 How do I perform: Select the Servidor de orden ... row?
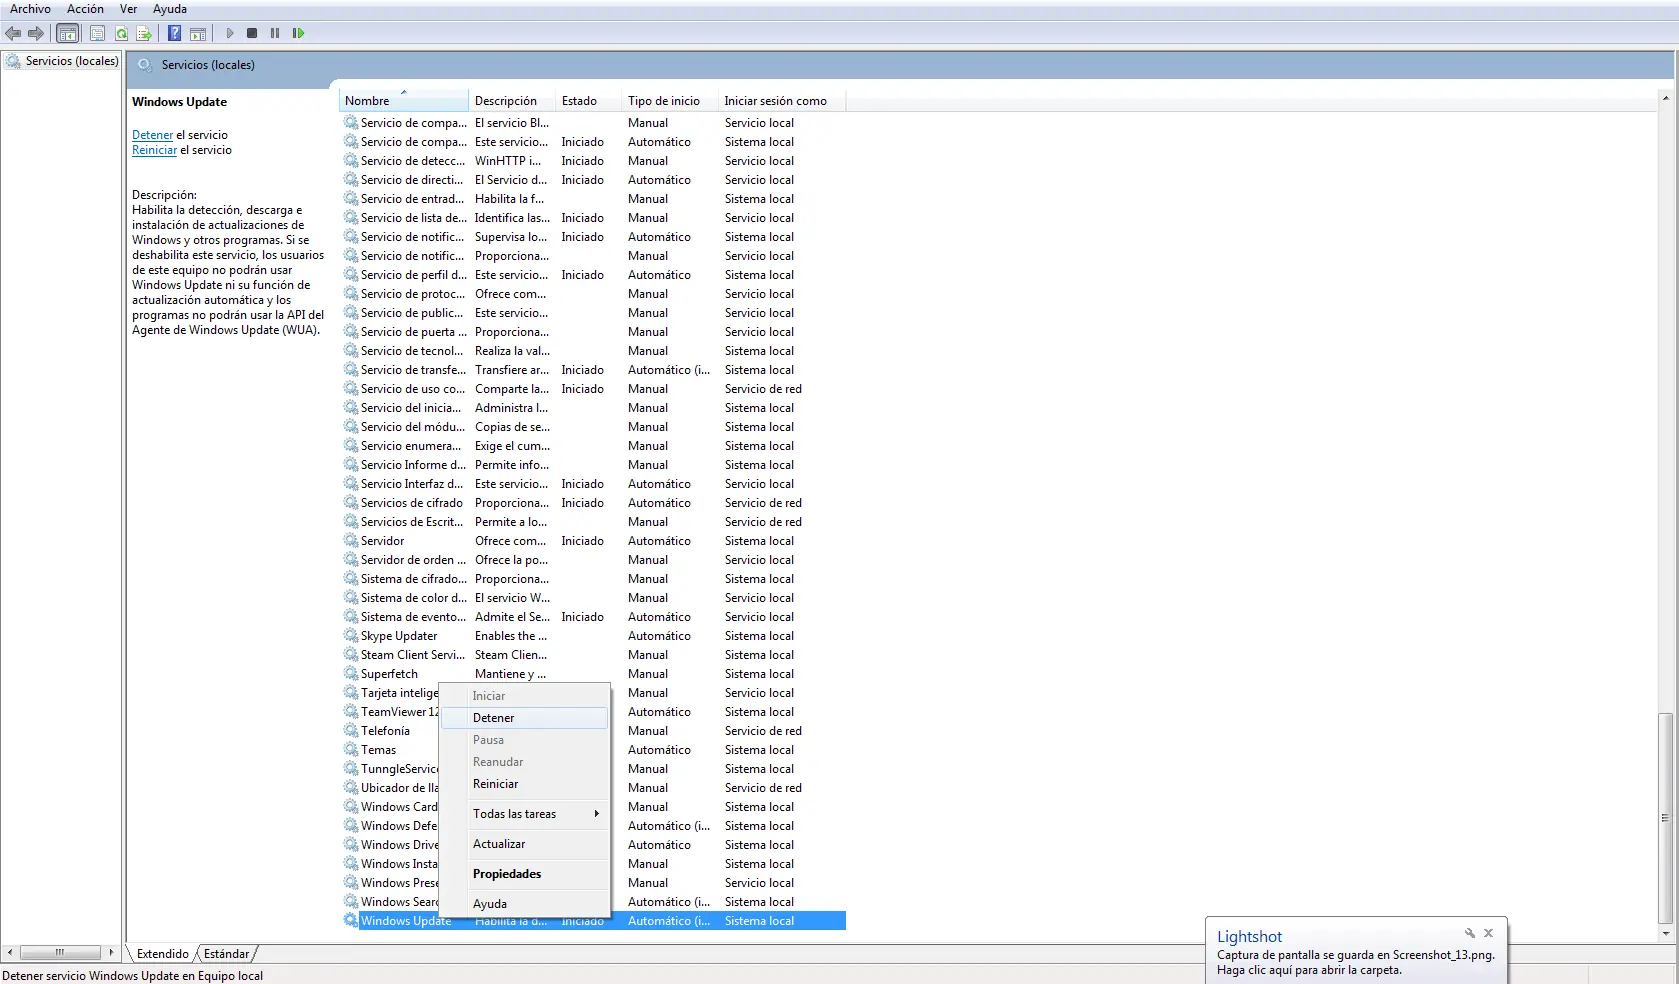(594, 560)
